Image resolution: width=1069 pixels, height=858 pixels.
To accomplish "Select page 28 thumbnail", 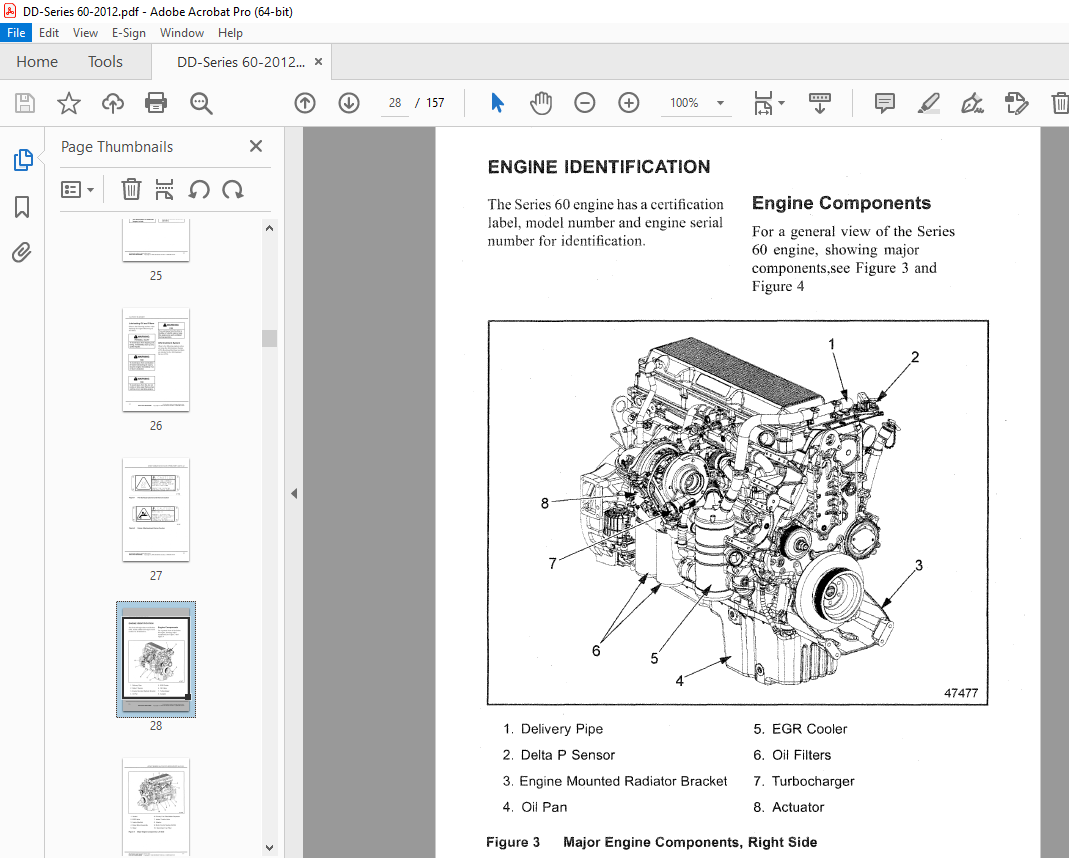I will click(x=155, y=660).
